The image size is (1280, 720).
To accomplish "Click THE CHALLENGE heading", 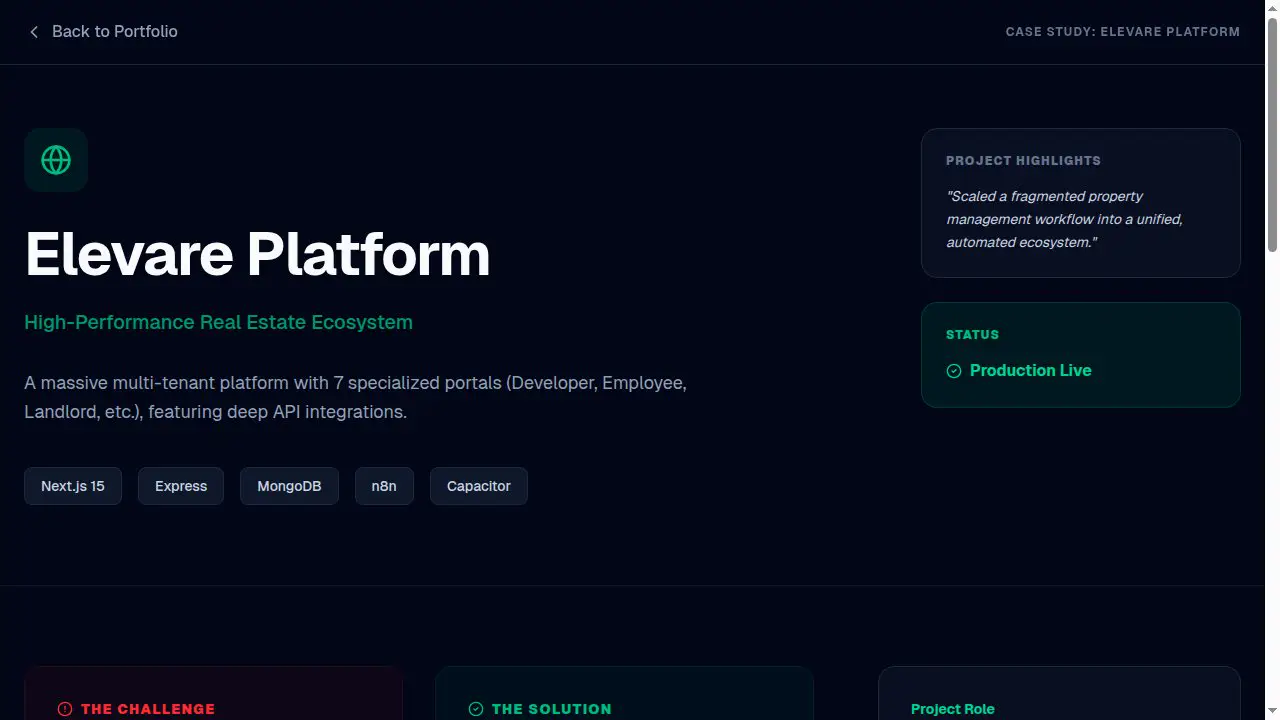I will click(148, 709).
